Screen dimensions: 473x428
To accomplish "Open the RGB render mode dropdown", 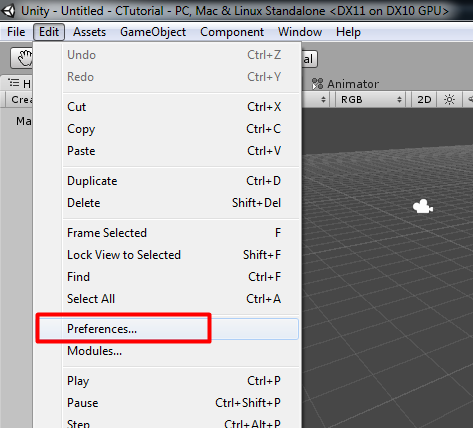I will [x=371, y=100].
